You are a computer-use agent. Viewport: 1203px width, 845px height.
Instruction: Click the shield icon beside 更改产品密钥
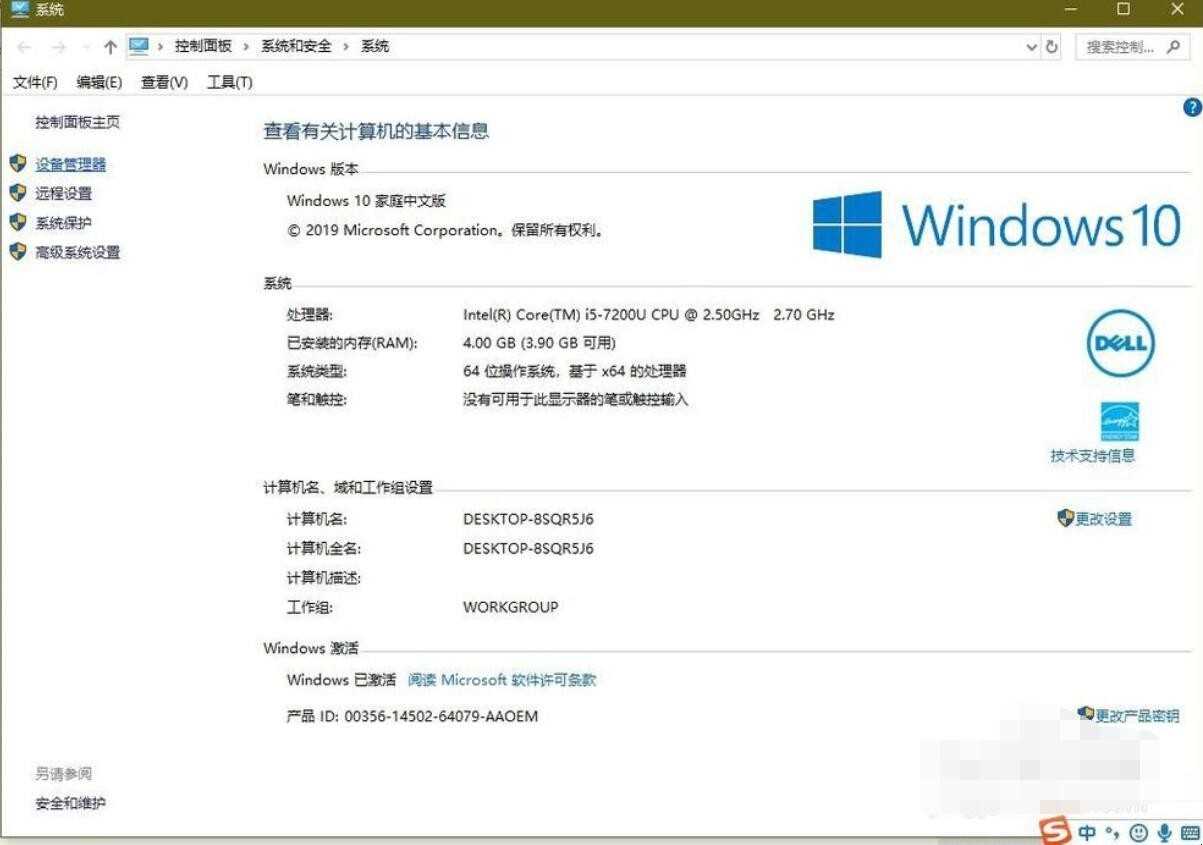(x=1086, y=714)
